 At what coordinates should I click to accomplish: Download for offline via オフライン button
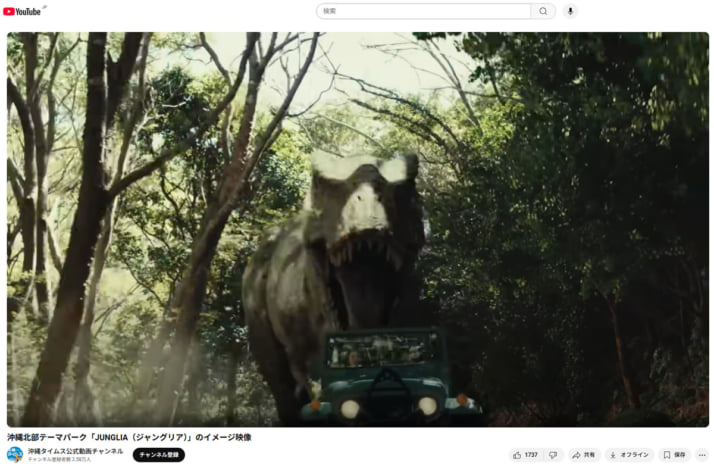629,455
